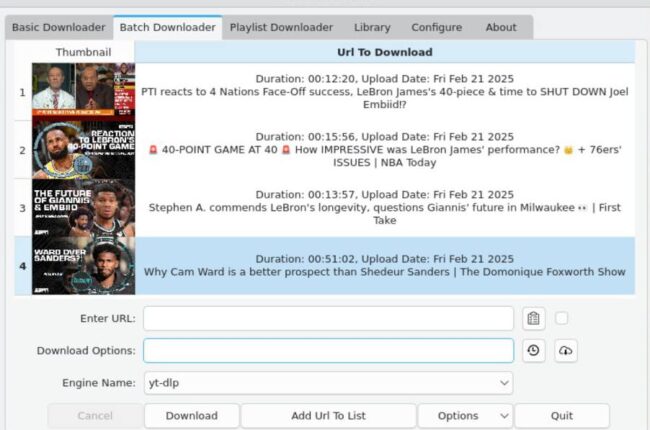Go to the Library tab
Viewport: 650px width, 430px height.
click(x=372, y=27)
